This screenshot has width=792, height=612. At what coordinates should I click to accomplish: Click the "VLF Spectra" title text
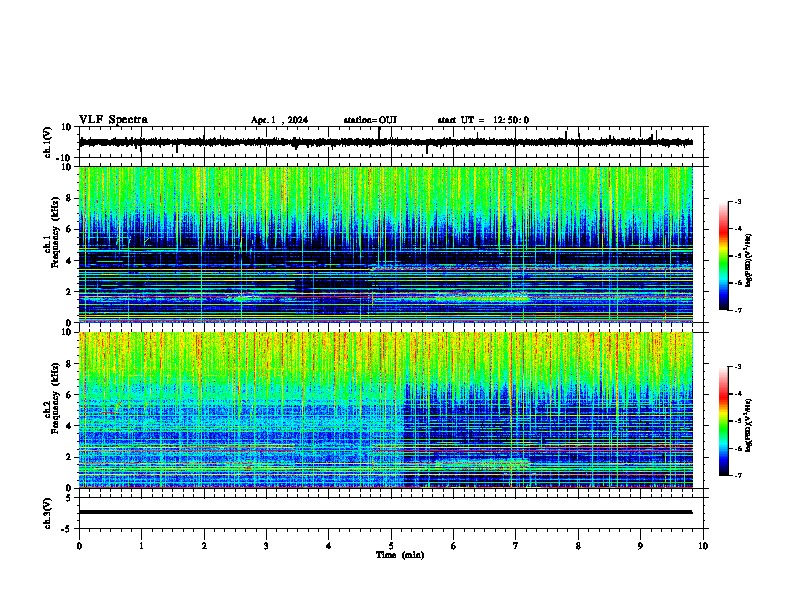pyautogui.click(x=113, y=120)
